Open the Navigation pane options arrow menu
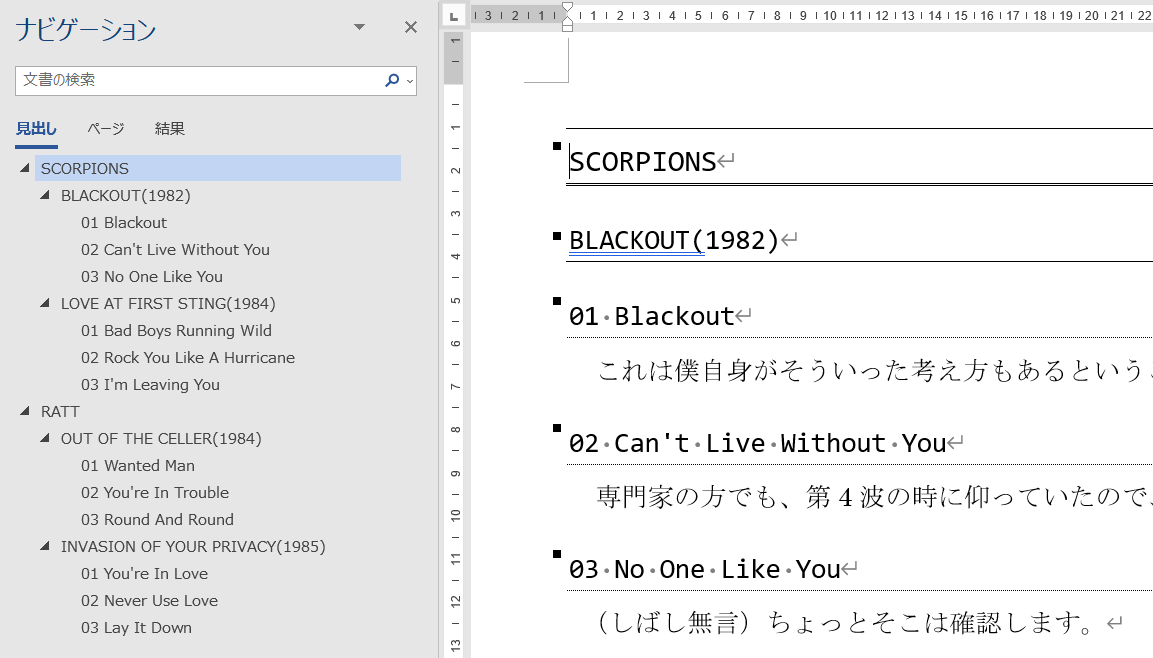Screen dimensions: 1153x658 click(x=358, y=27)
